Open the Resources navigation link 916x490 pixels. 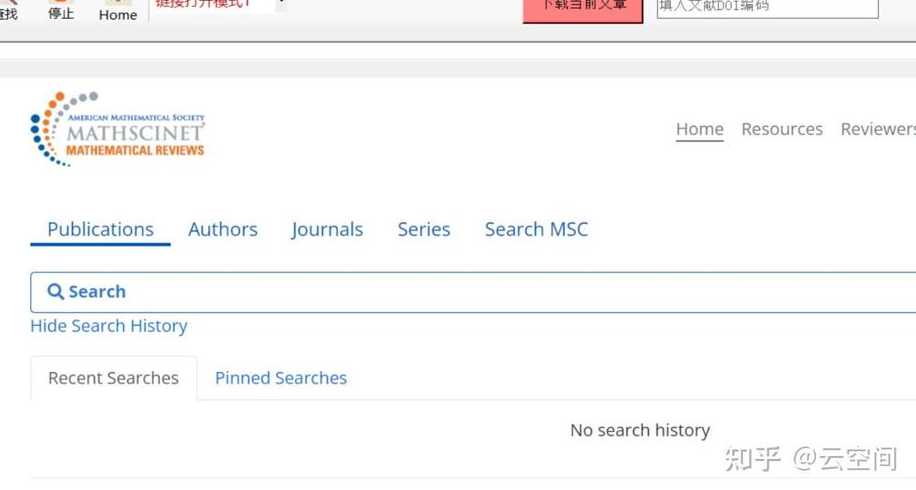tap(782, 129)
